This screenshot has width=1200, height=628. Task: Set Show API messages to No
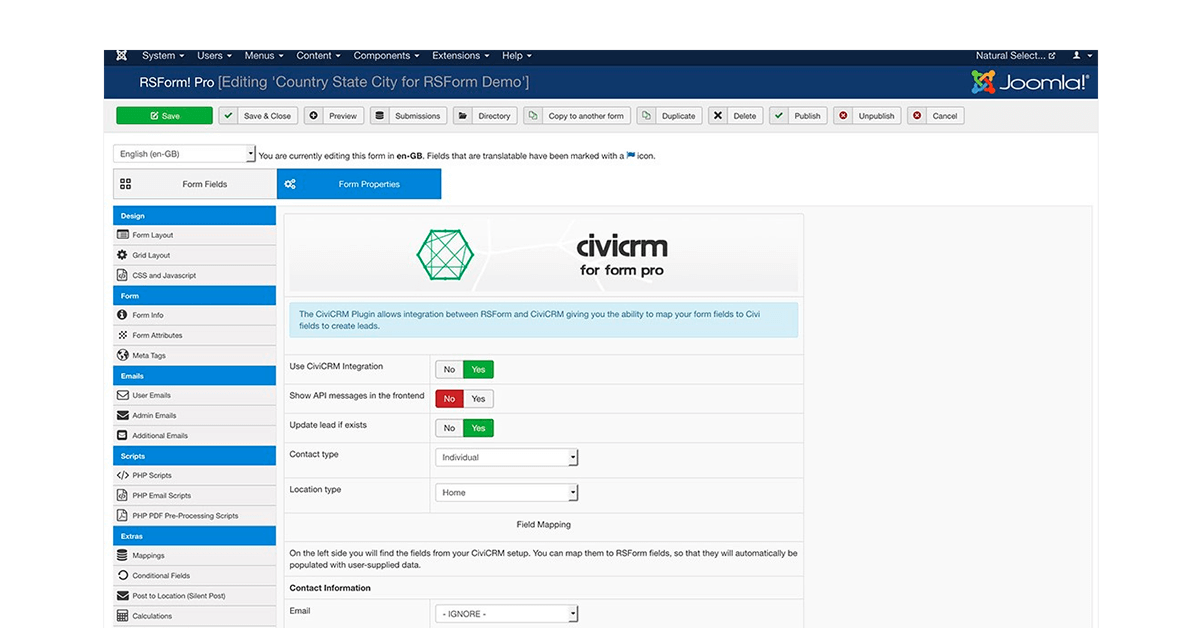click(449, 398)
